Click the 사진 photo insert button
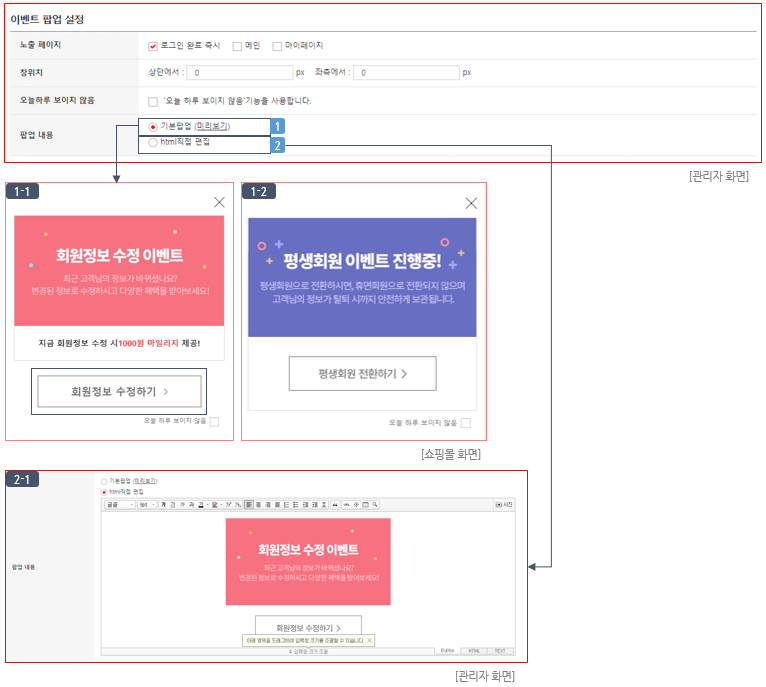The image size is (766, 687). coord(505,505)
